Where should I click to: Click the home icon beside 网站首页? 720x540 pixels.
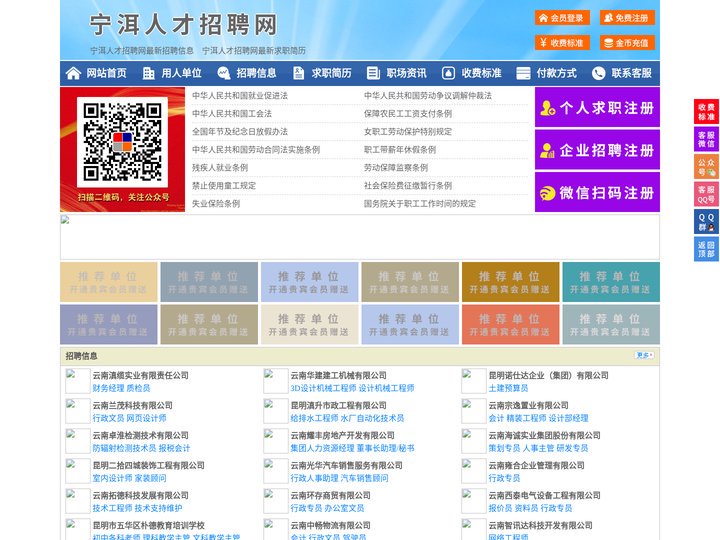pyautogui.click(x=73, y=73)
